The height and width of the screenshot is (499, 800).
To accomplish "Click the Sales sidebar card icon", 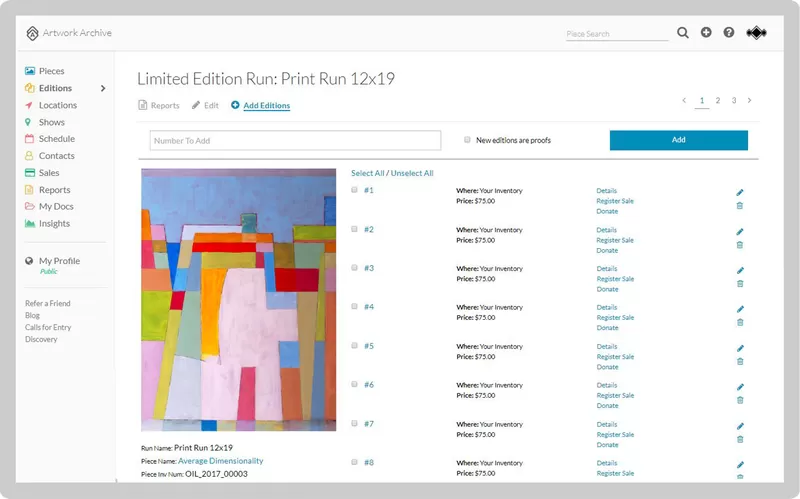I will tap(30, 172).
